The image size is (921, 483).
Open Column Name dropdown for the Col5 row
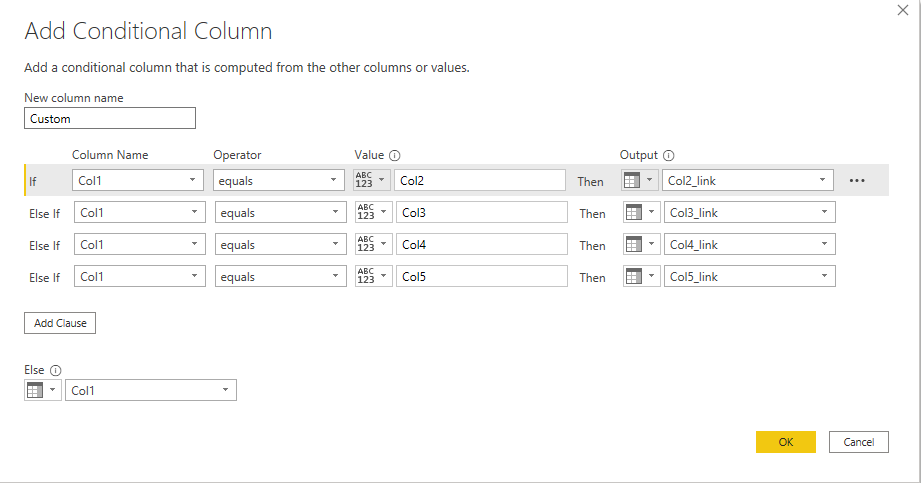[140, 276]
